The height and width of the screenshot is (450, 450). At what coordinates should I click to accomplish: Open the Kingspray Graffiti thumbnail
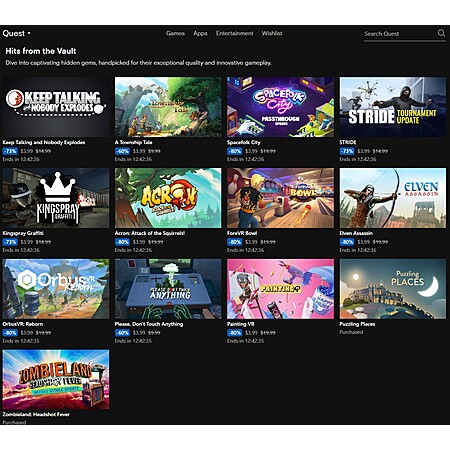tap(56, 198)
